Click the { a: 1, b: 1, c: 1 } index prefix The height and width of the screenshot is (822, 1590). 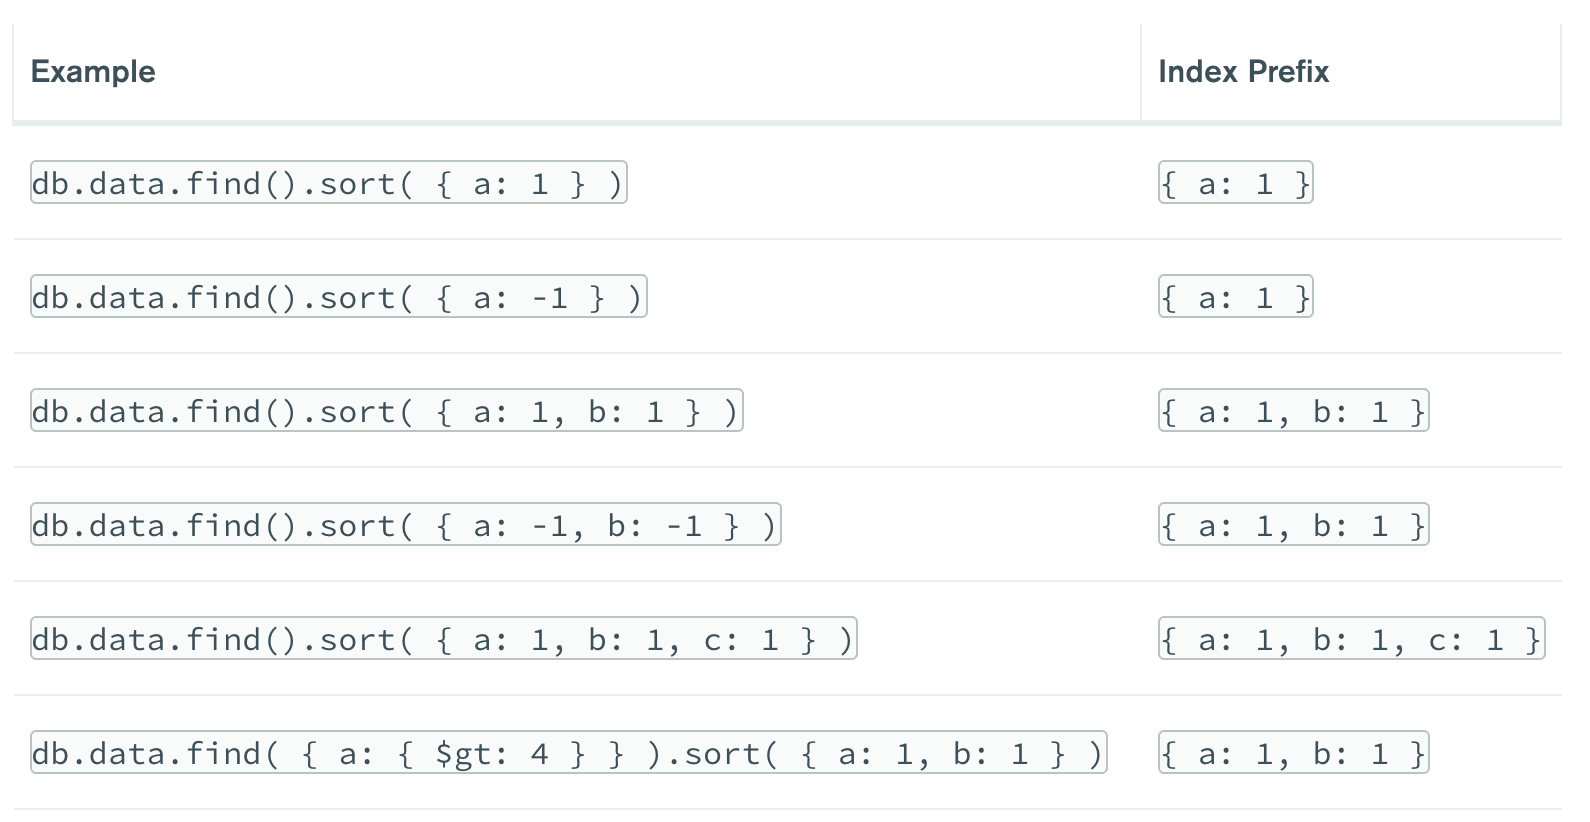pos(1352,639)
